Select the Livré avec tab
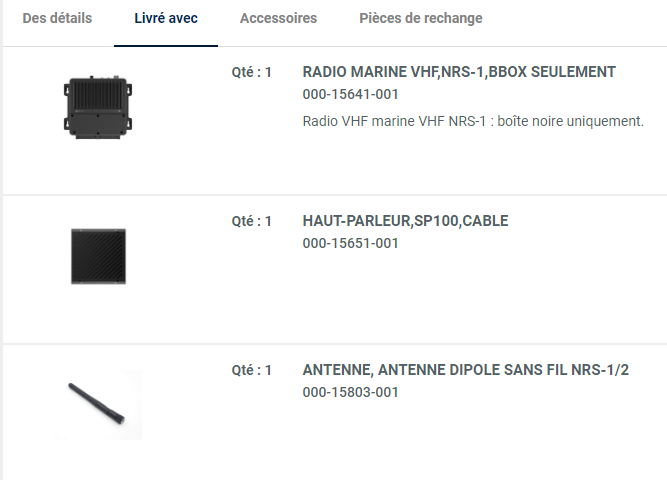The height and width of the screenshot is (480, 667). (166, 19)
